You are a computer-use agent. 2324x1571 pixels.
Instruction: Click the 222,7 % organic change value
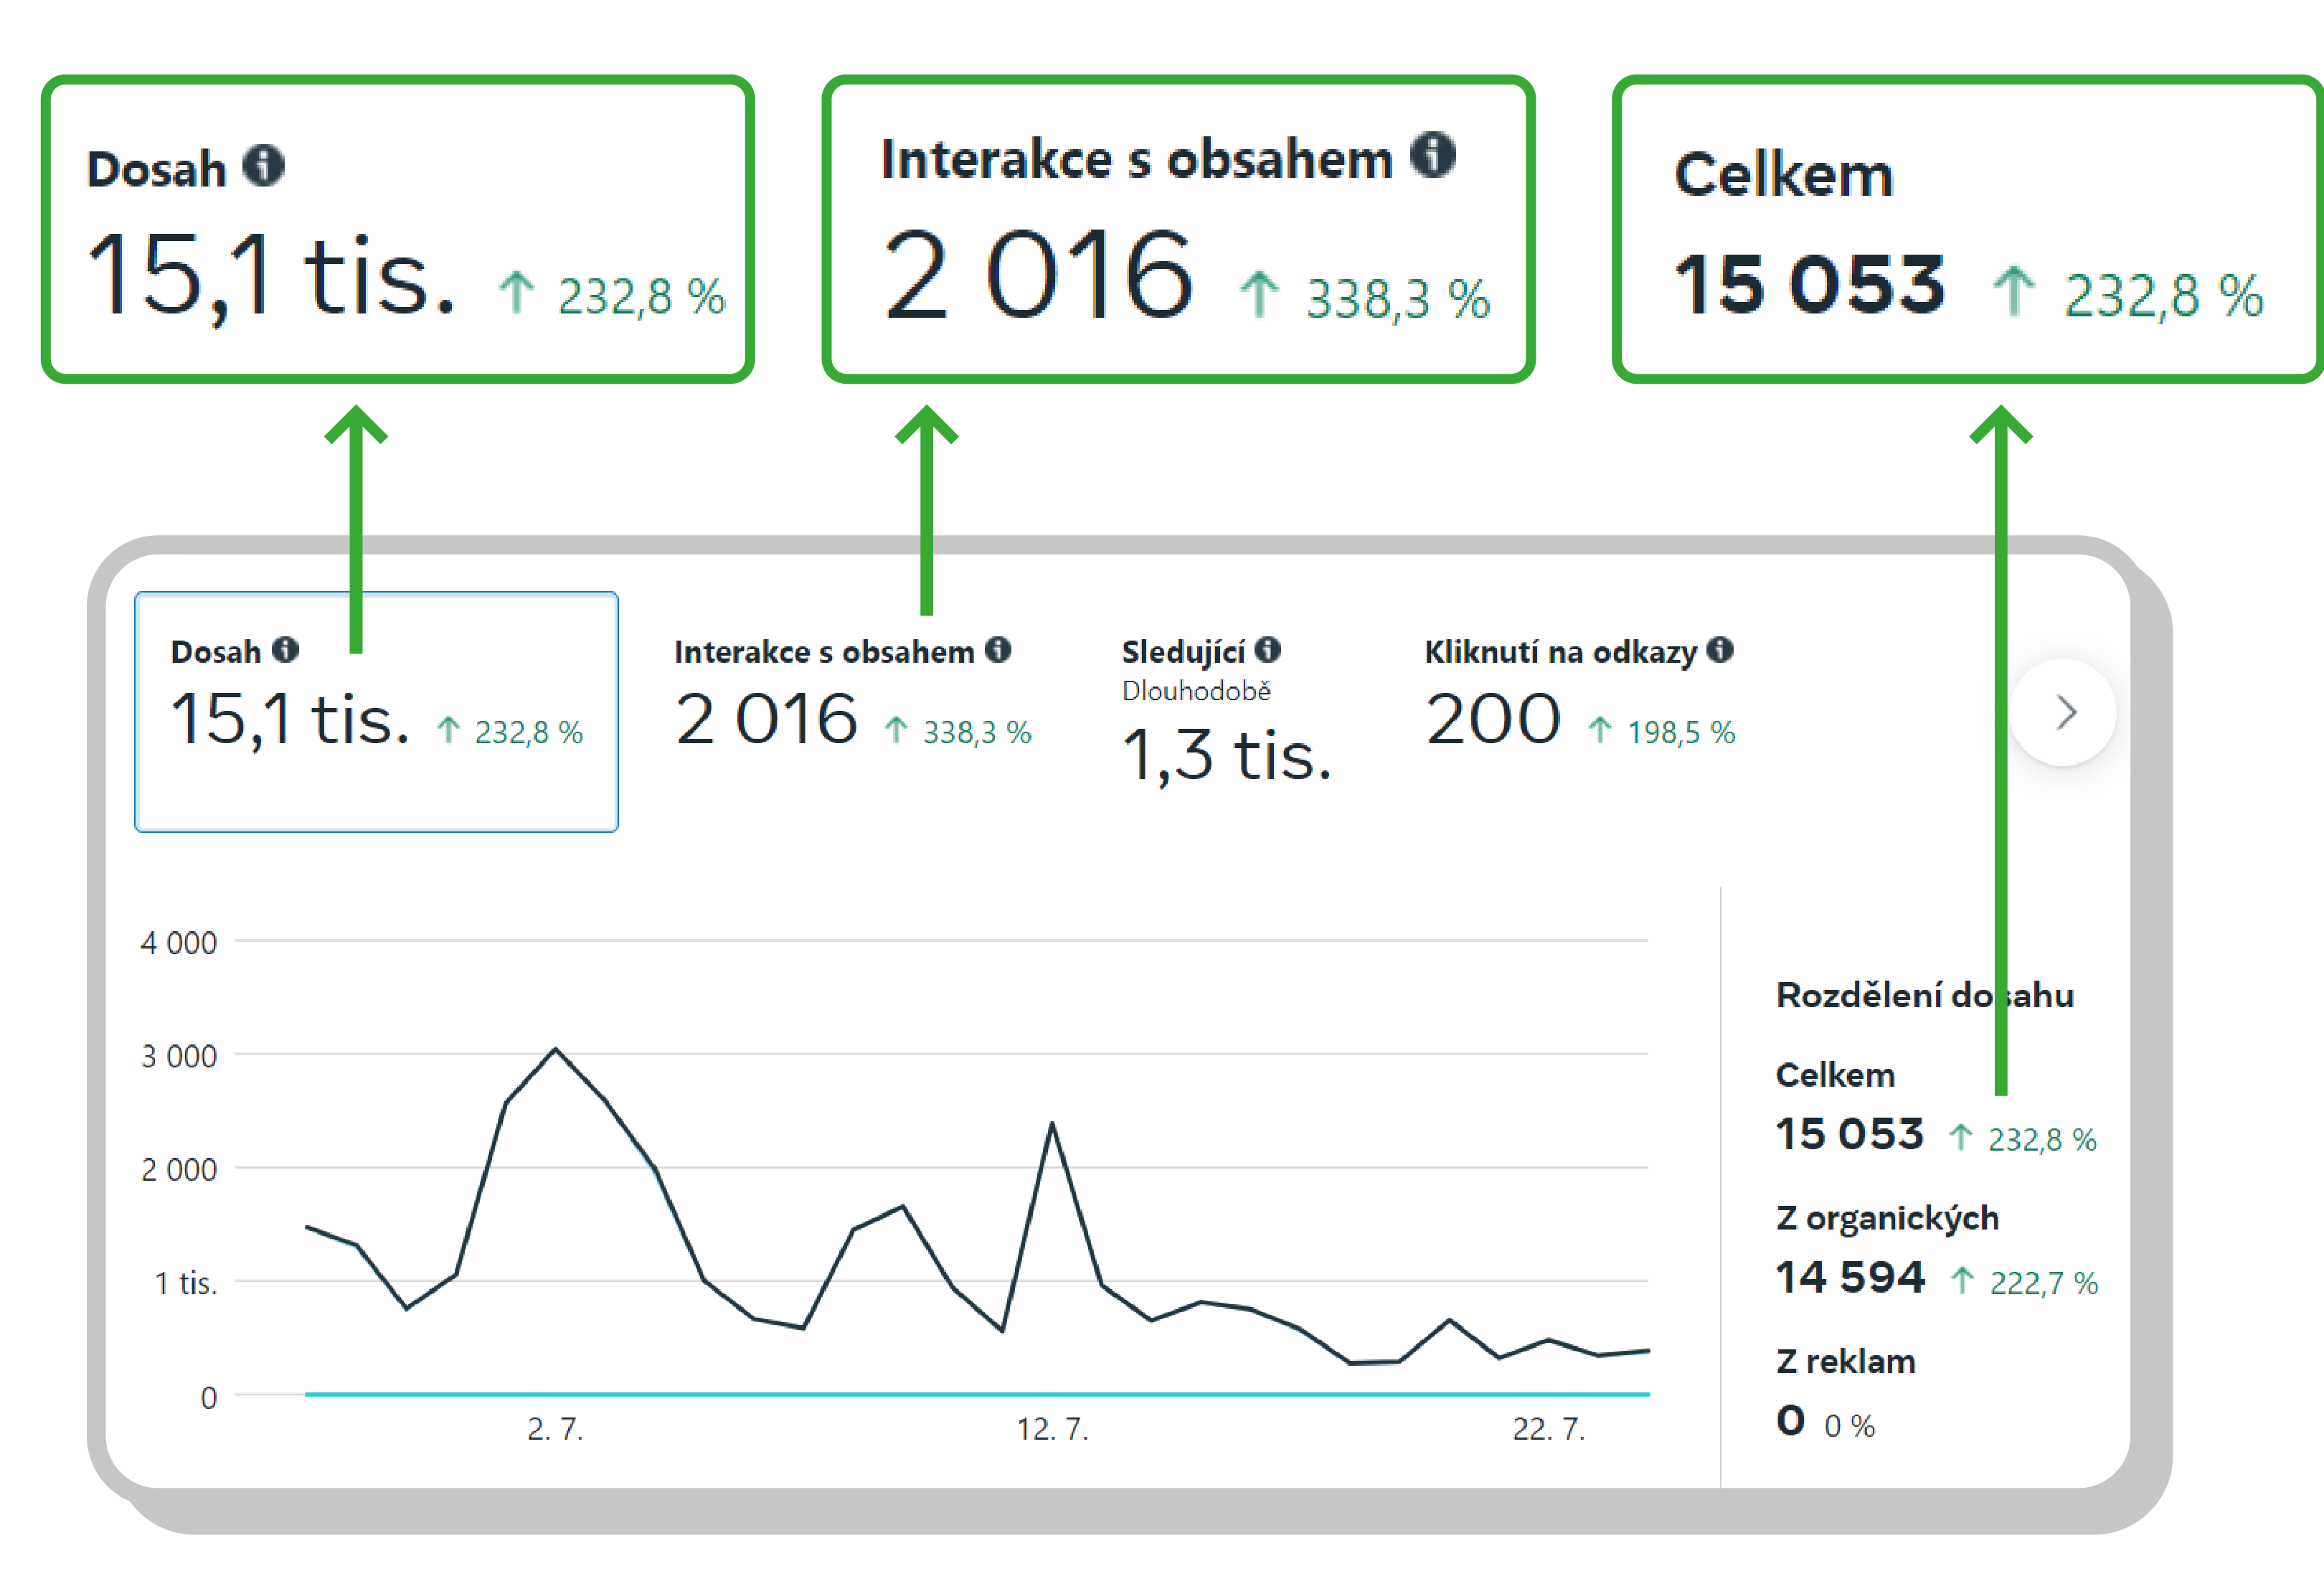[x=2044, y=1283]
